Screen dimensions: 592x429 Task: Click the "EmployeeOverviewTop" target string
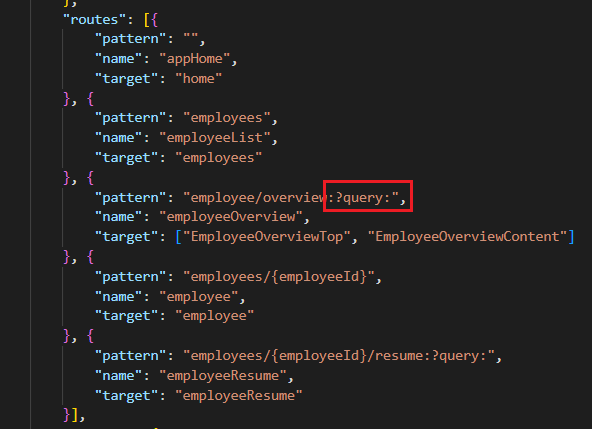[267, 237]
